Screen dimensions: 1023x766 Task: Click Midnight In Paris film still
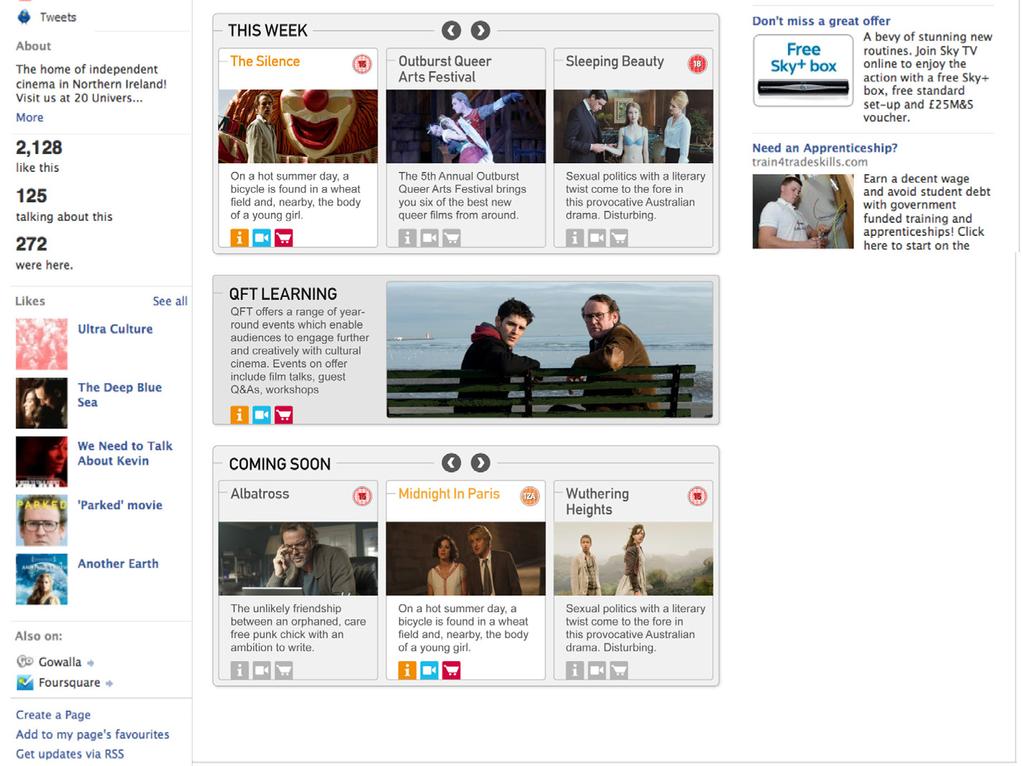point(466,559)
